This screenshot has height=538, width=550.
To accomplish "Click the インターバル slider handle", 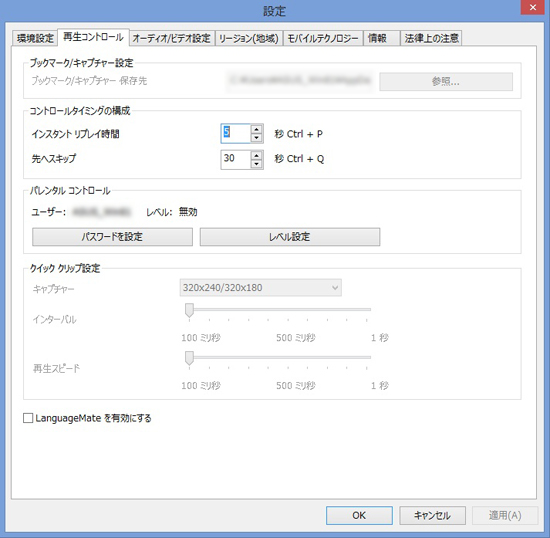I will pos(189,310).
